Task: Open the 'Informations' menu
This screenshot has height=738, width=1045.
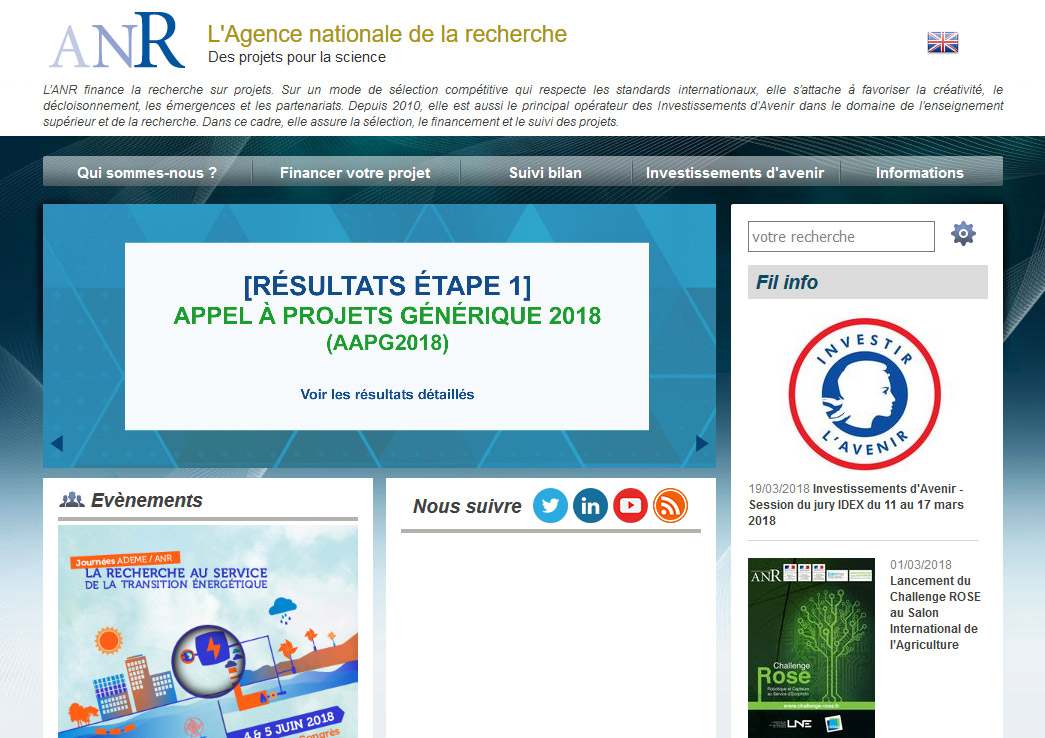Action: click(x=919, y=172)
